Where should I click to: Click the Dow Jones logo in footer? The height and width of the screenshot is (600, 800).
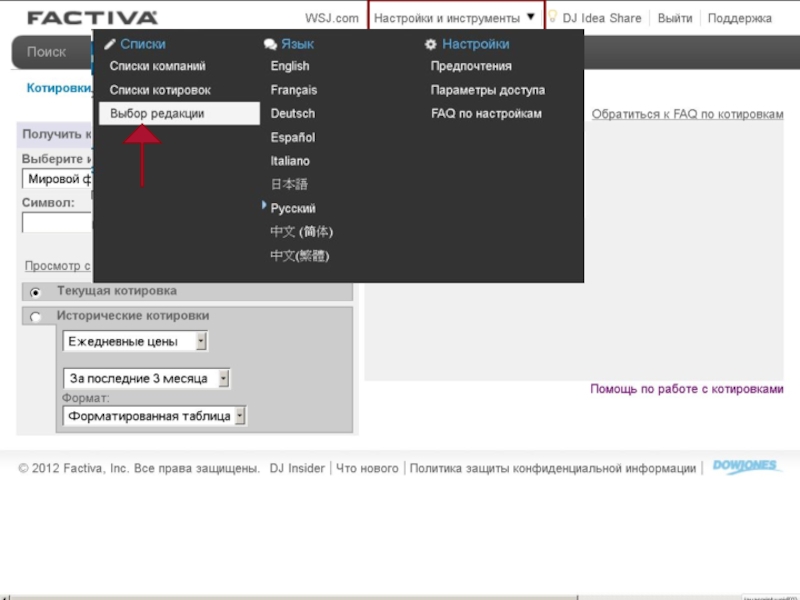[746, 466]
